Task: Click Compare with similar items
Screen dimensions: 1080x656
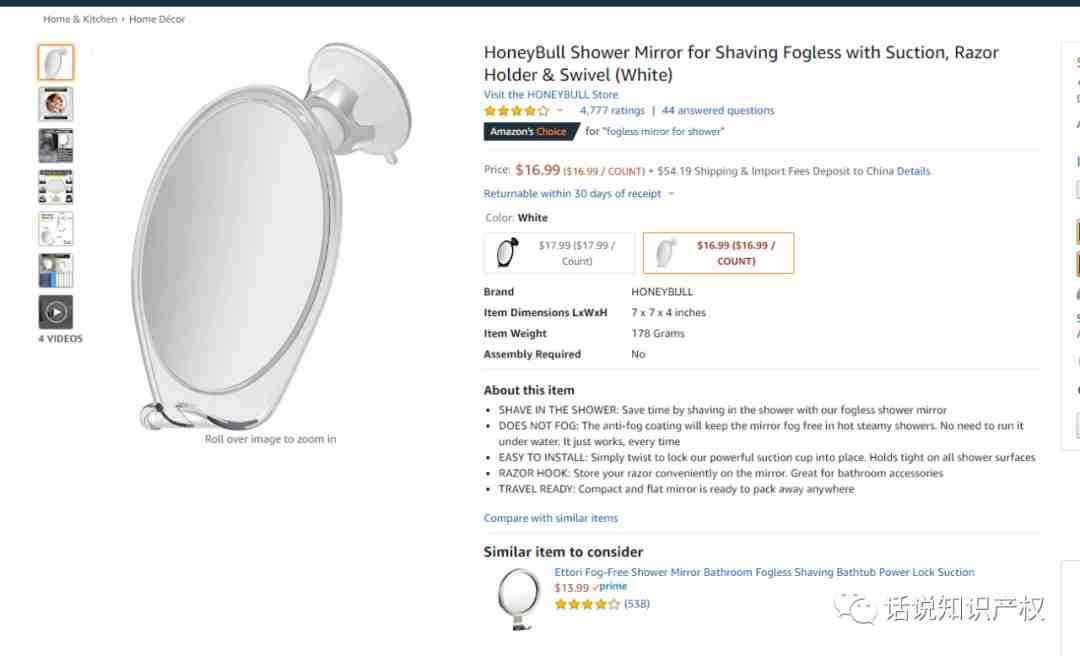Action: pos(550,517)
